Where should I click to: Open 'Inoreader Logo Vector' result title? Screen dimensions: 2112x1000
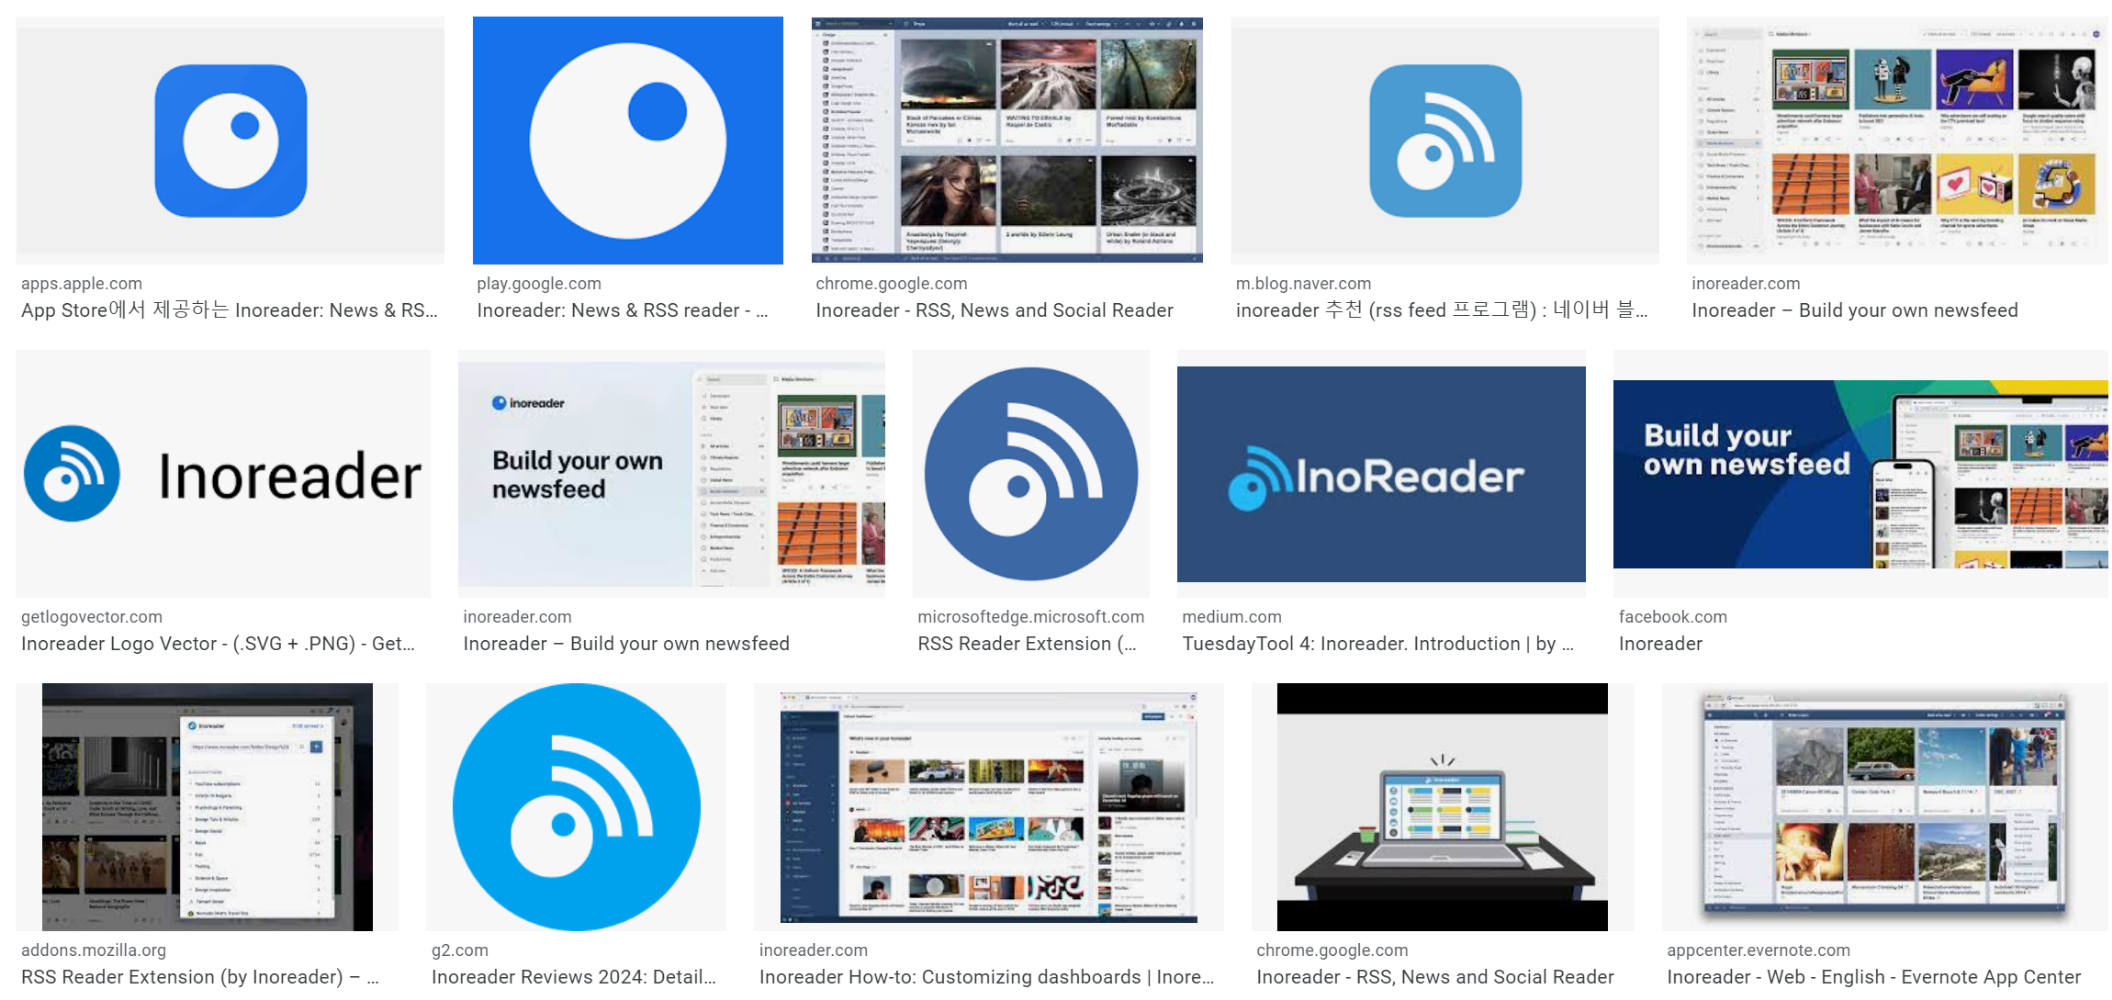pyautogui.click(x=218, y=644)
